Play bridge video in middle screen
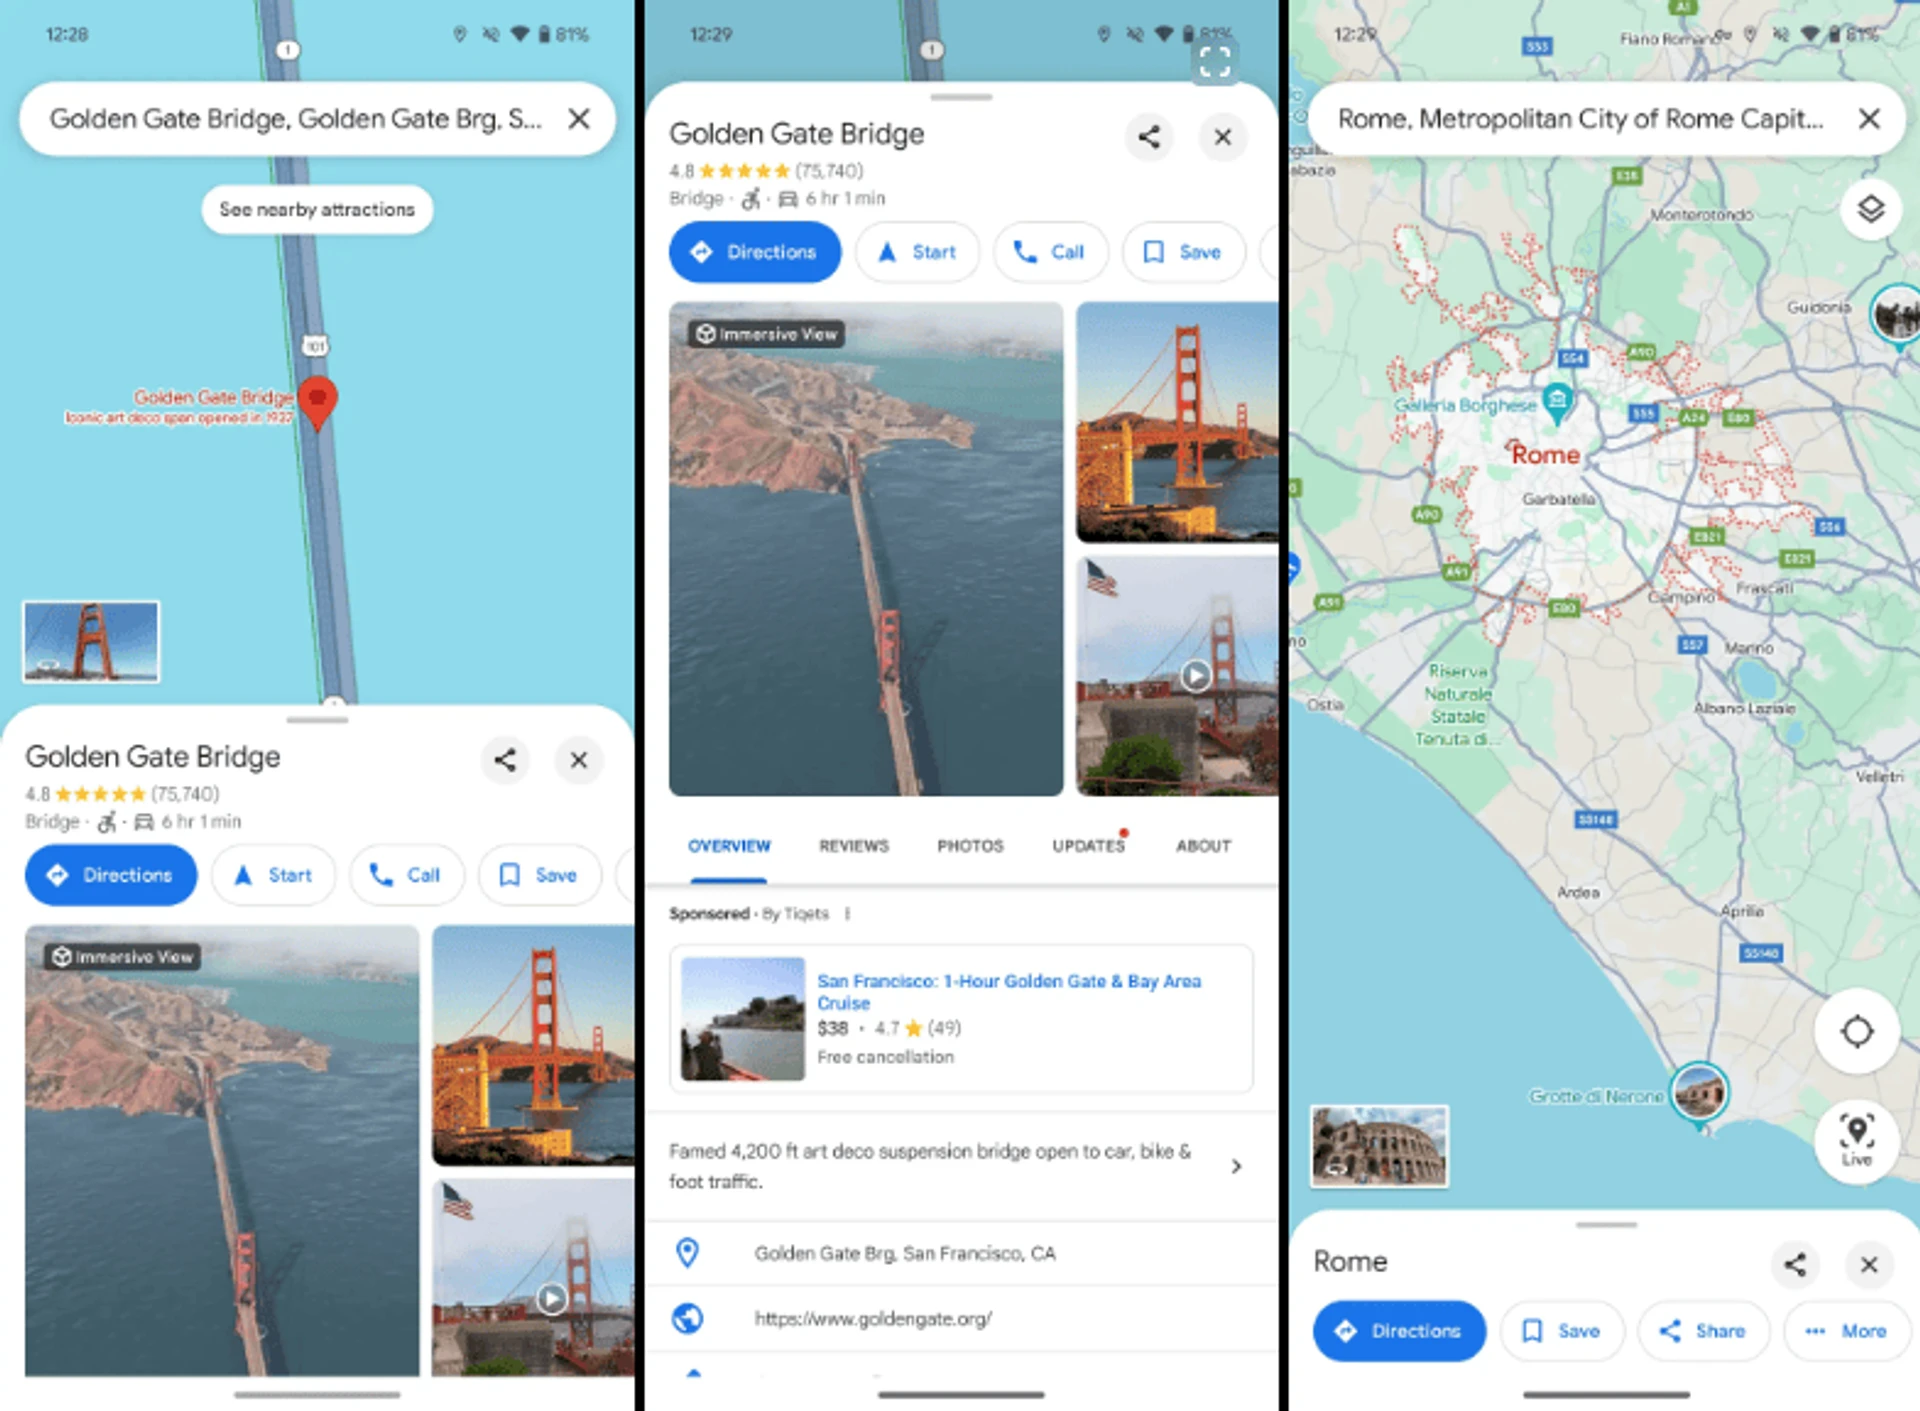Viewport: 1920px width, 1411px height. [x=1196, y=676]
